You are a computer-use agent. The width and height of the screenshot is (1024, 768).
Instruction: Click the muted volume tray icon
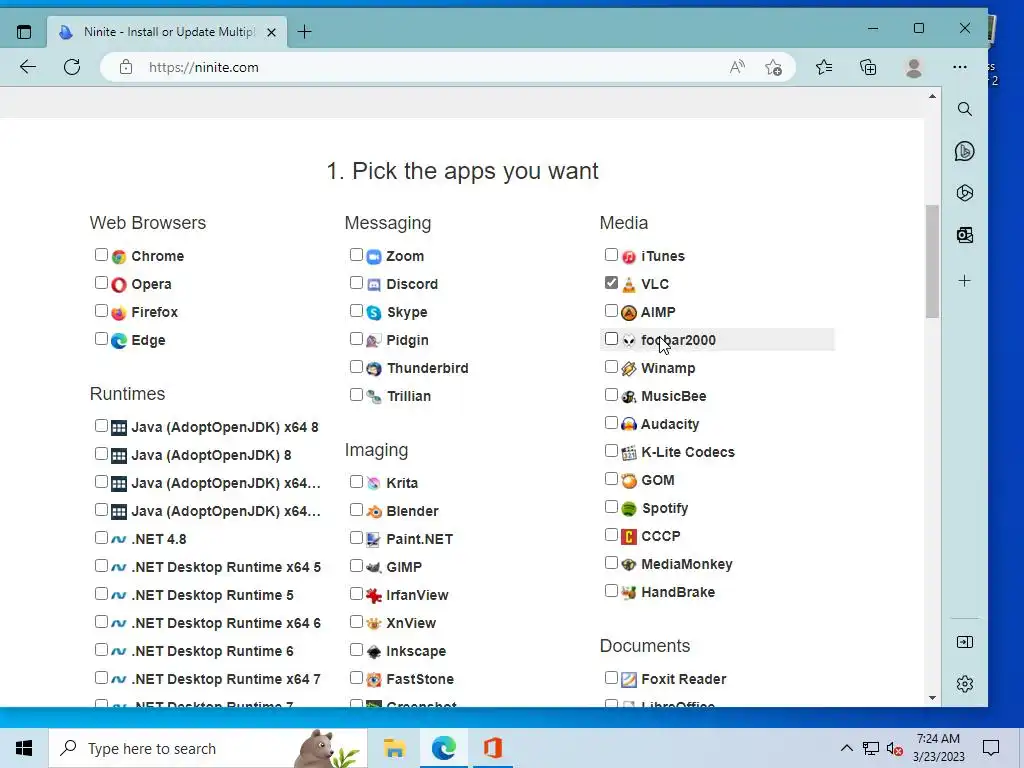click(895, 748)
